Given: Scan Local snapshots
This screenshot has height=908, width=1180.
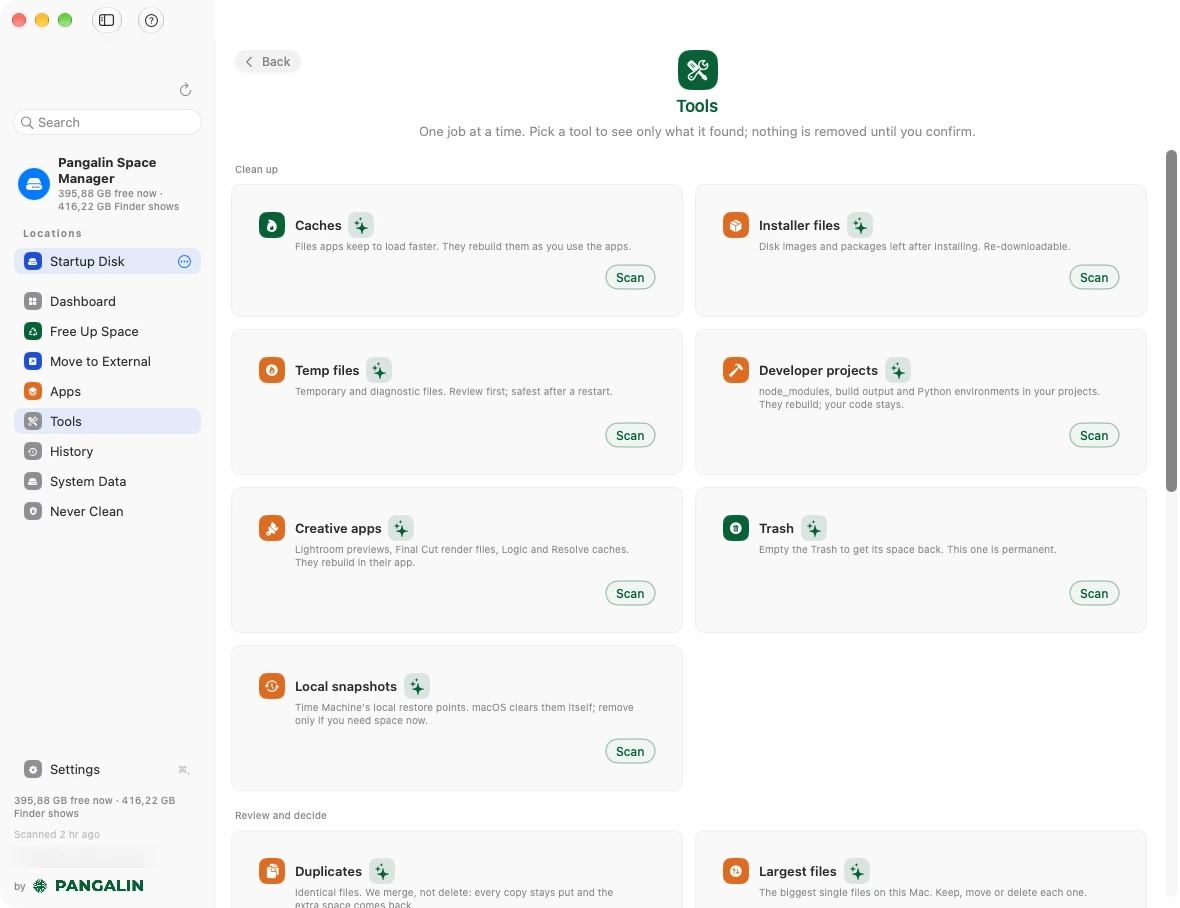Looking at the screenshot, I should 630,752.
